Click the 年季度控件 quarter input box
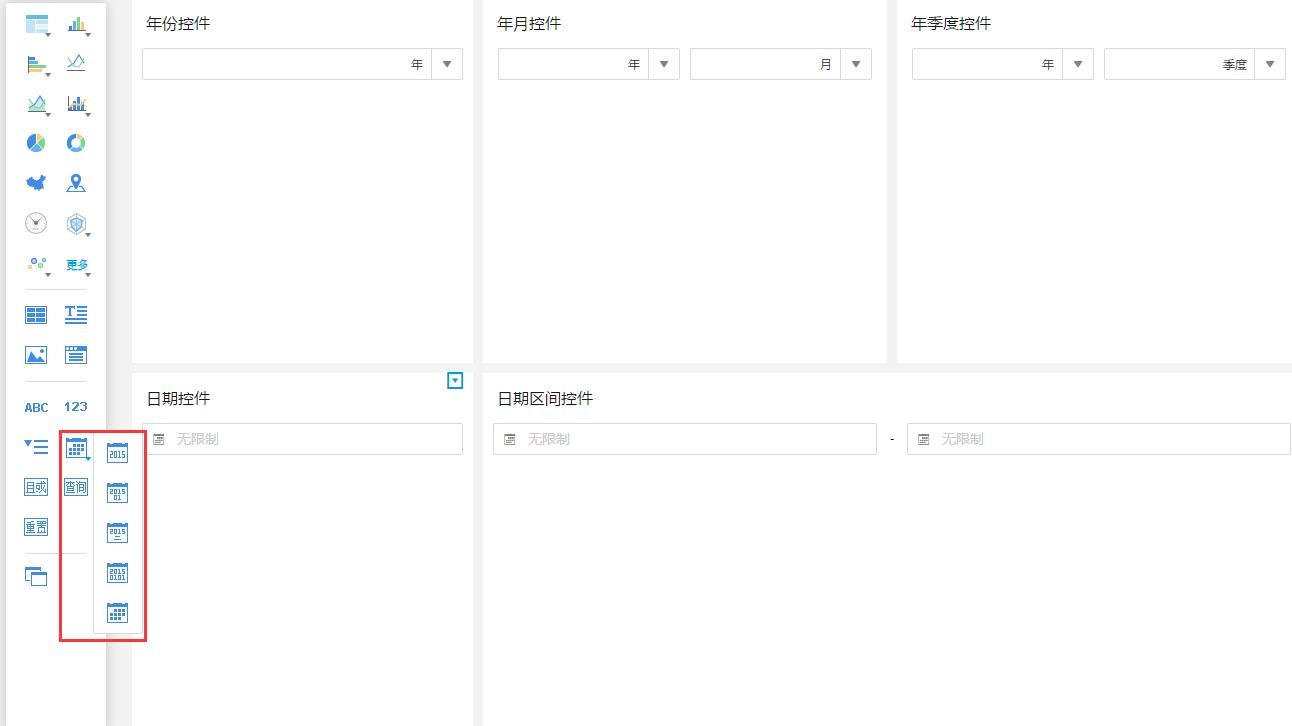This screenshot has width=1292, height=726. (1180, 64)
